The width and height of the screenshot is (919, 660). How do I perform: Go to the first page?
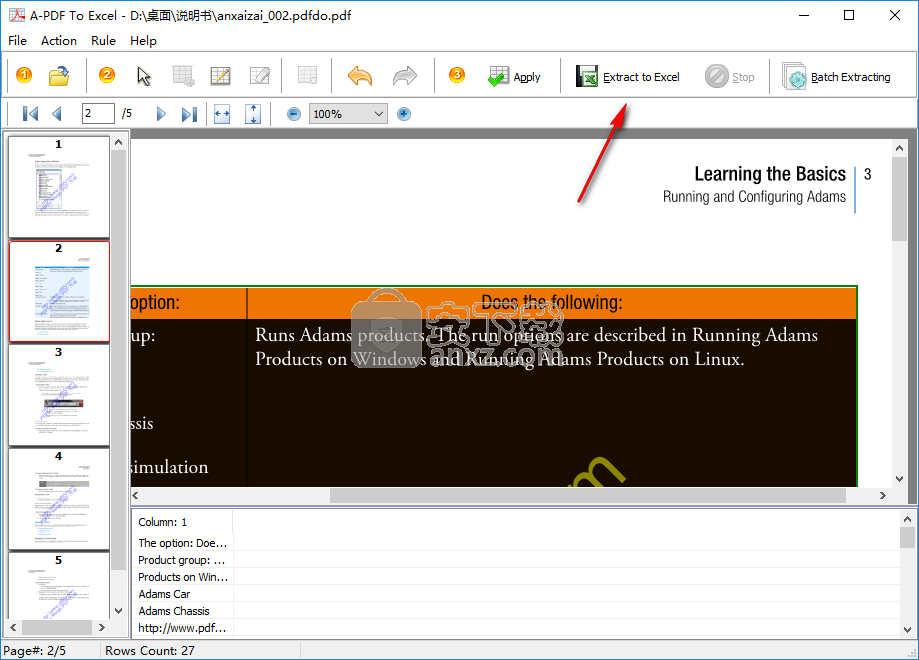click(x=30, y=114)
